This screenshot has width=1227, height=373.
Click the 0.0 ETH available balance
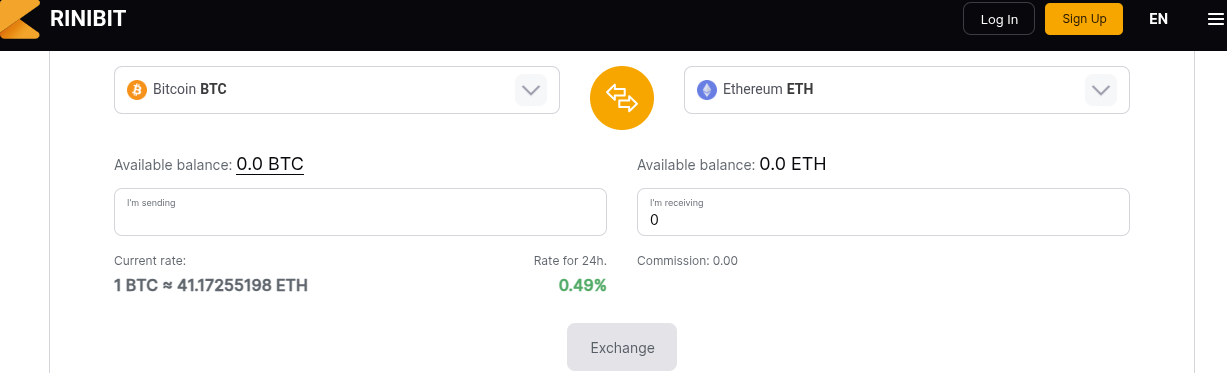(793, 164)
